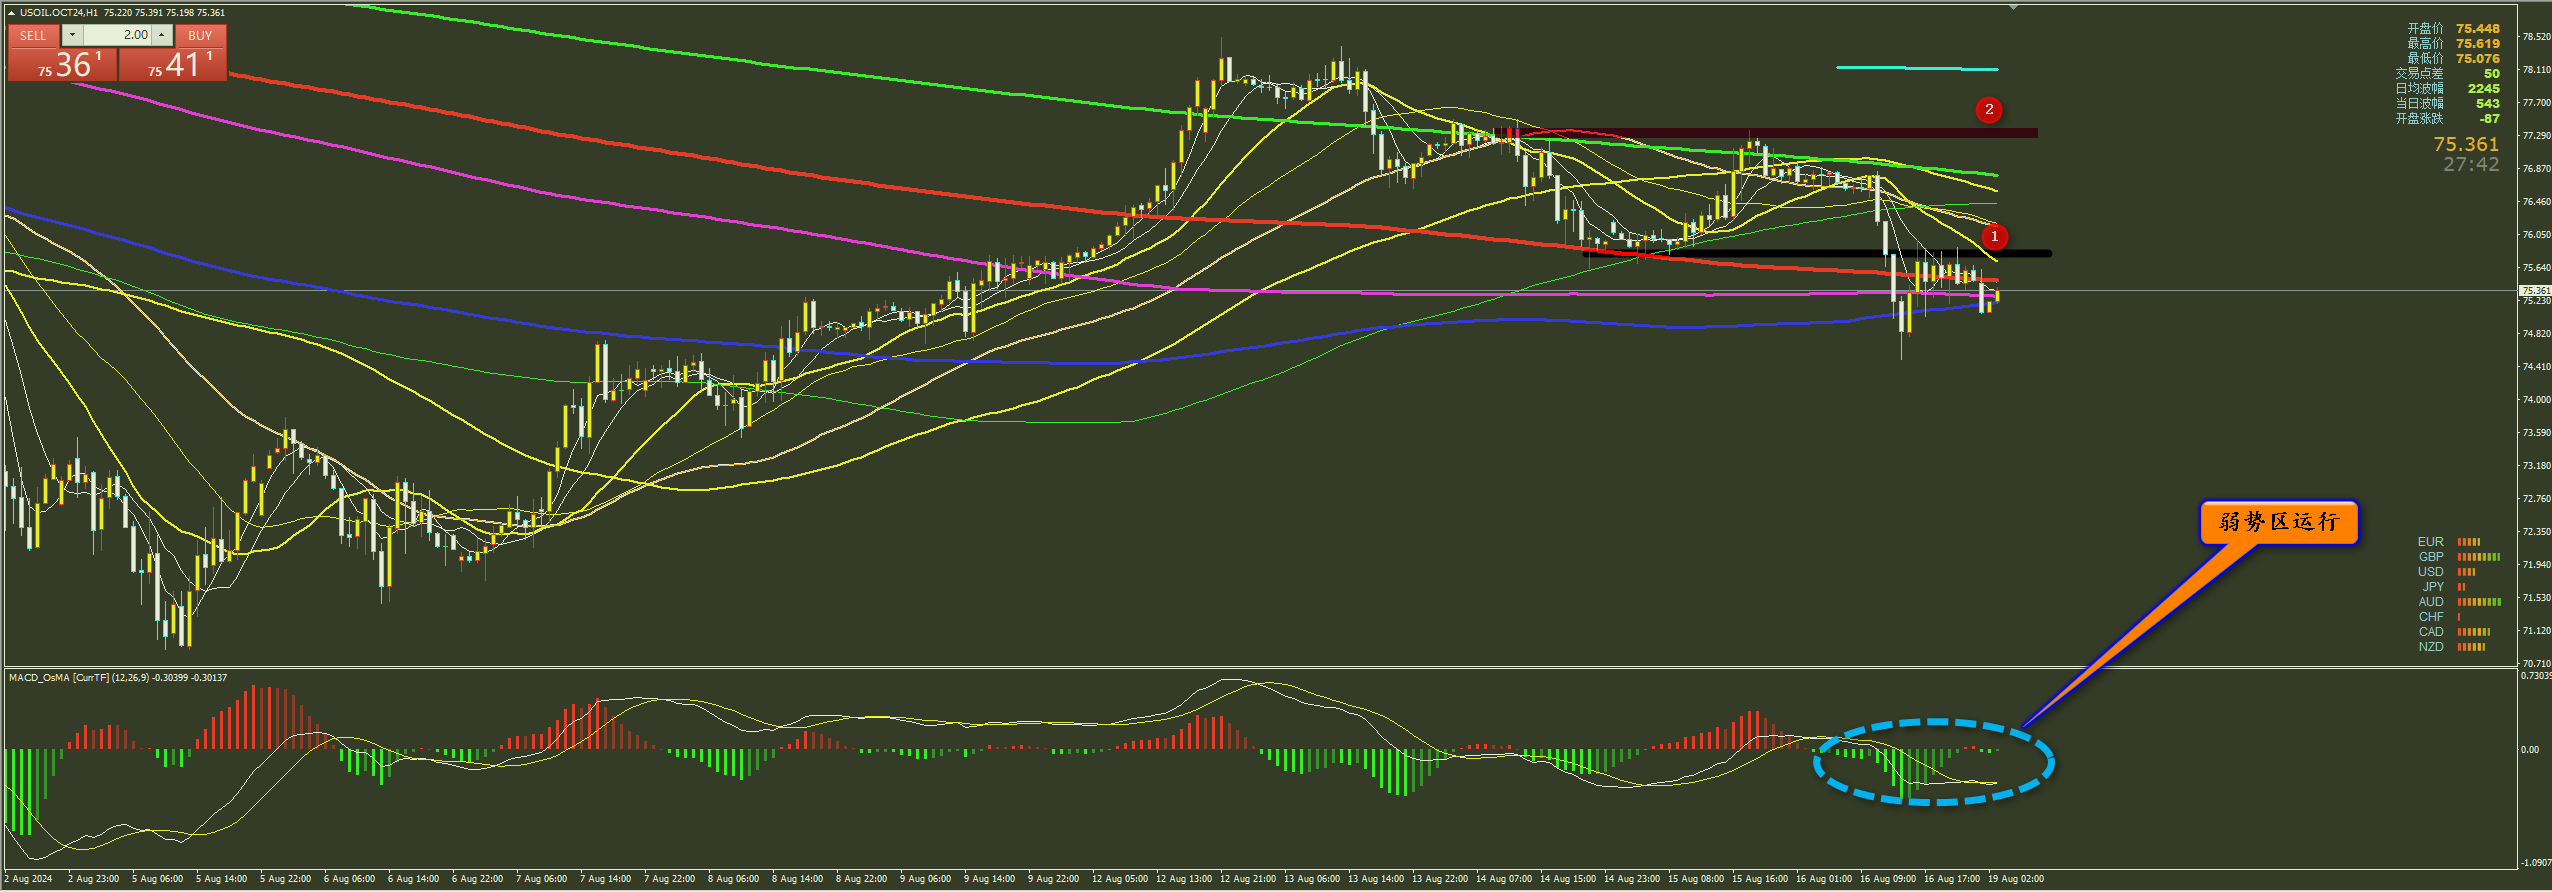Screen dimensions: 2552x892
Task: Click the 12 Aug 21:00 time axis label
Action: click(x=1248, y=879)
